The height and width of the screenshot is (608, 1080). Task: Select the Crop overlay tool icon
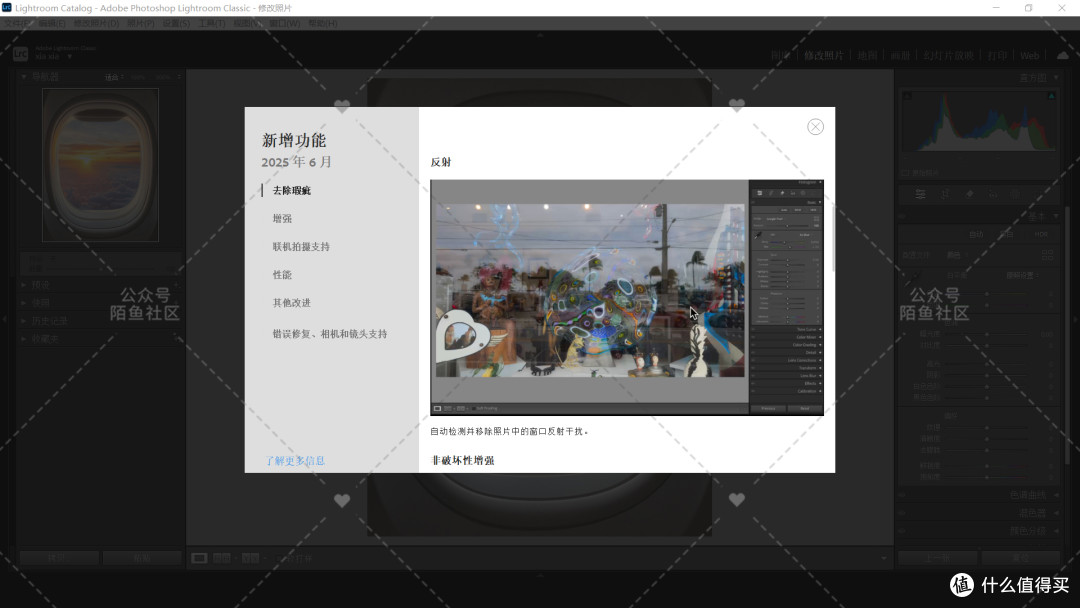944,195
